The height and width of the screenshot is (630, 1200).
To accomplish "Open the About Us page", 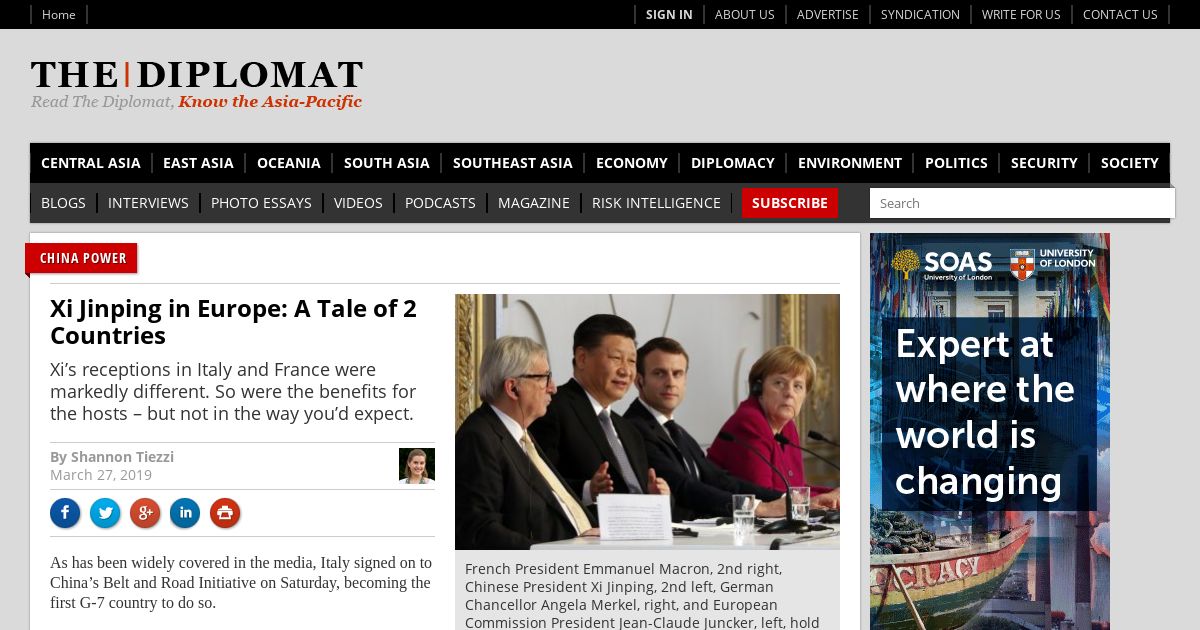I will (745, 14).
